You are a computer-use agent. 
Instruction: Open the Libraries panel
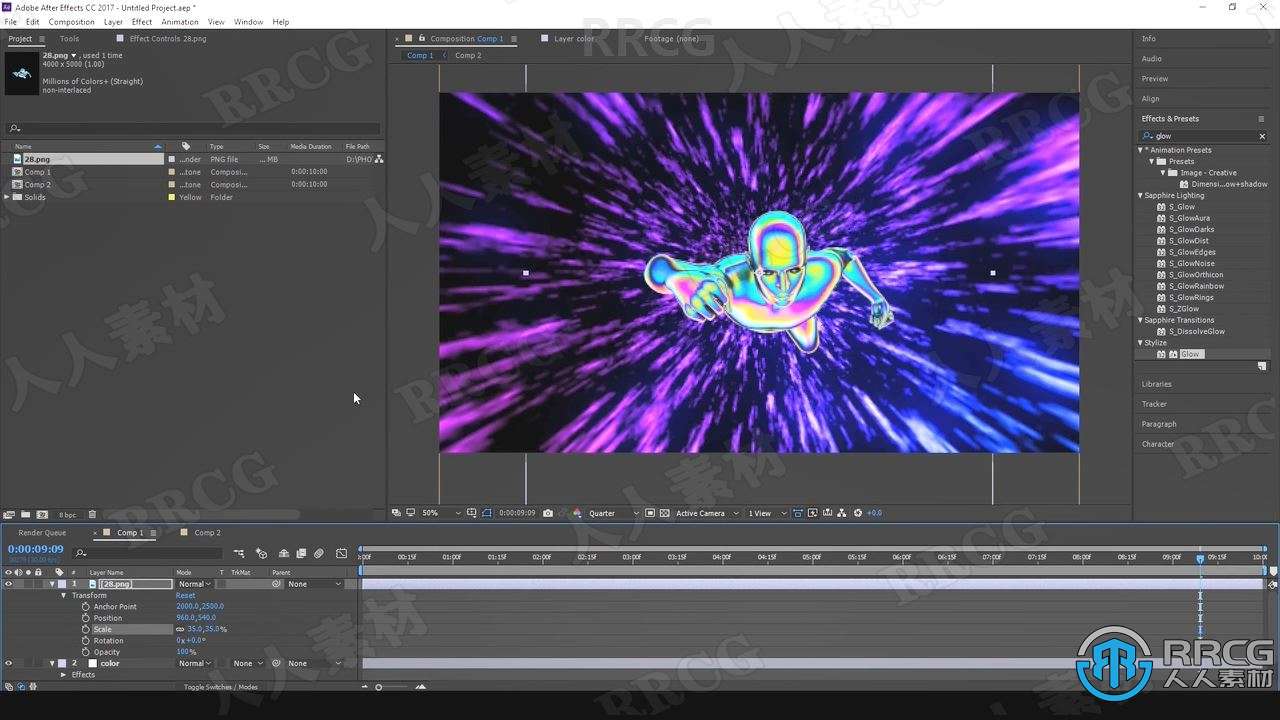[1157, 384]
